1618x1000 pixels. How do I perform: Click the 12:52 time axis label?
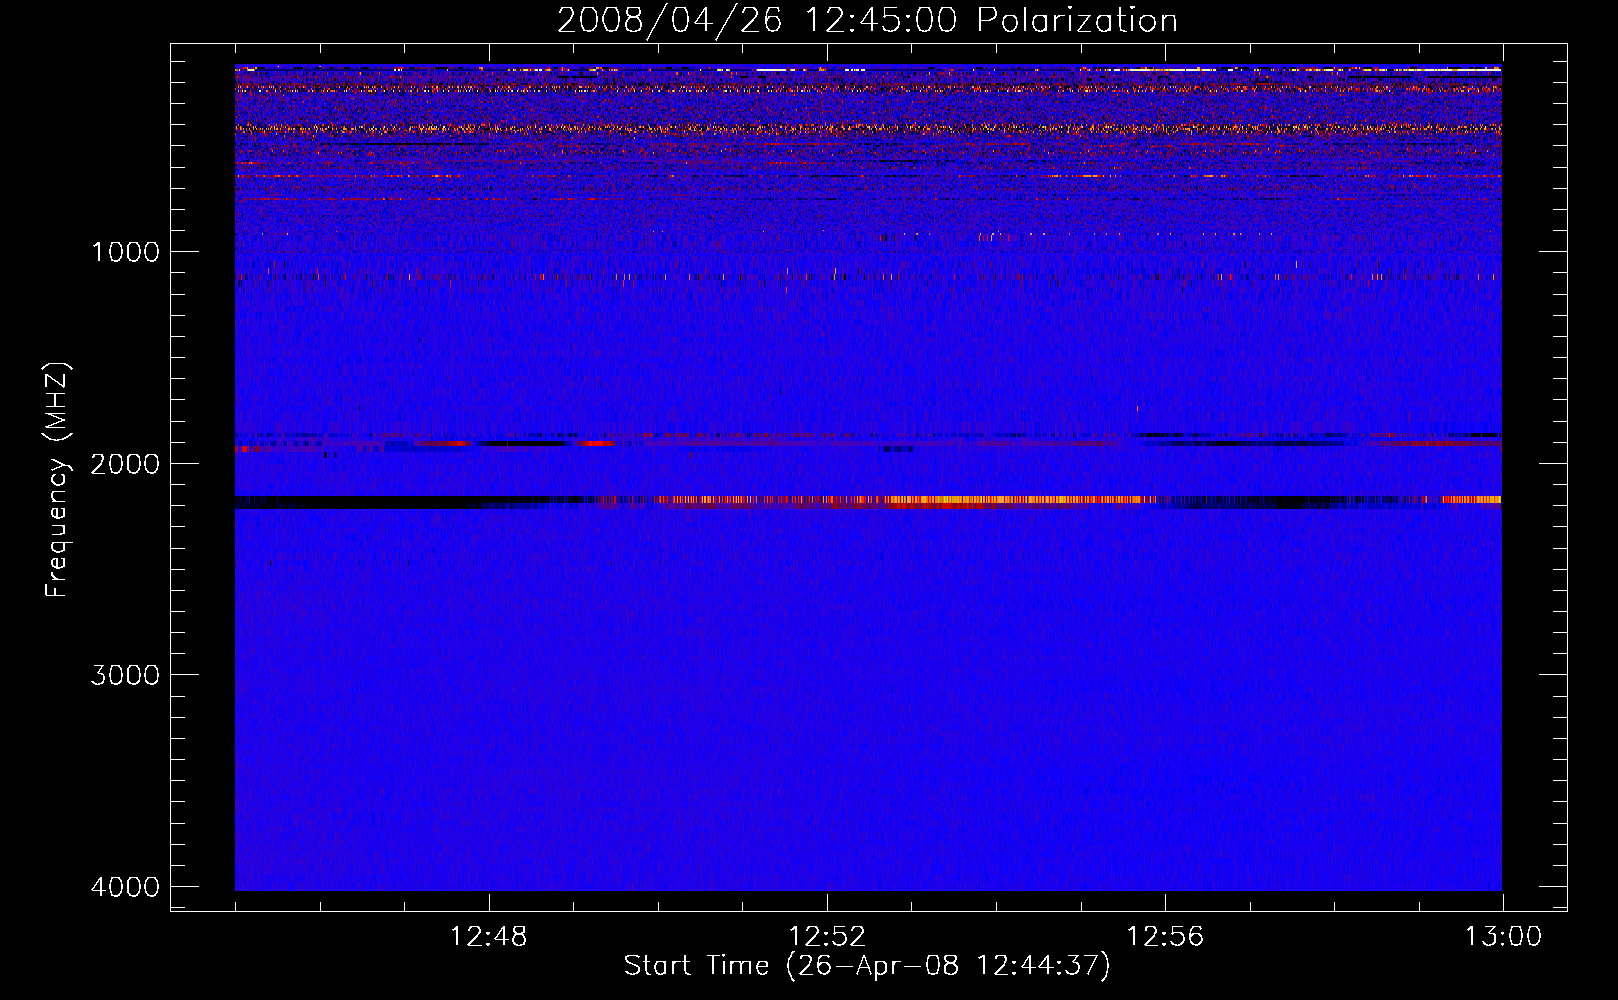[827, 937]
